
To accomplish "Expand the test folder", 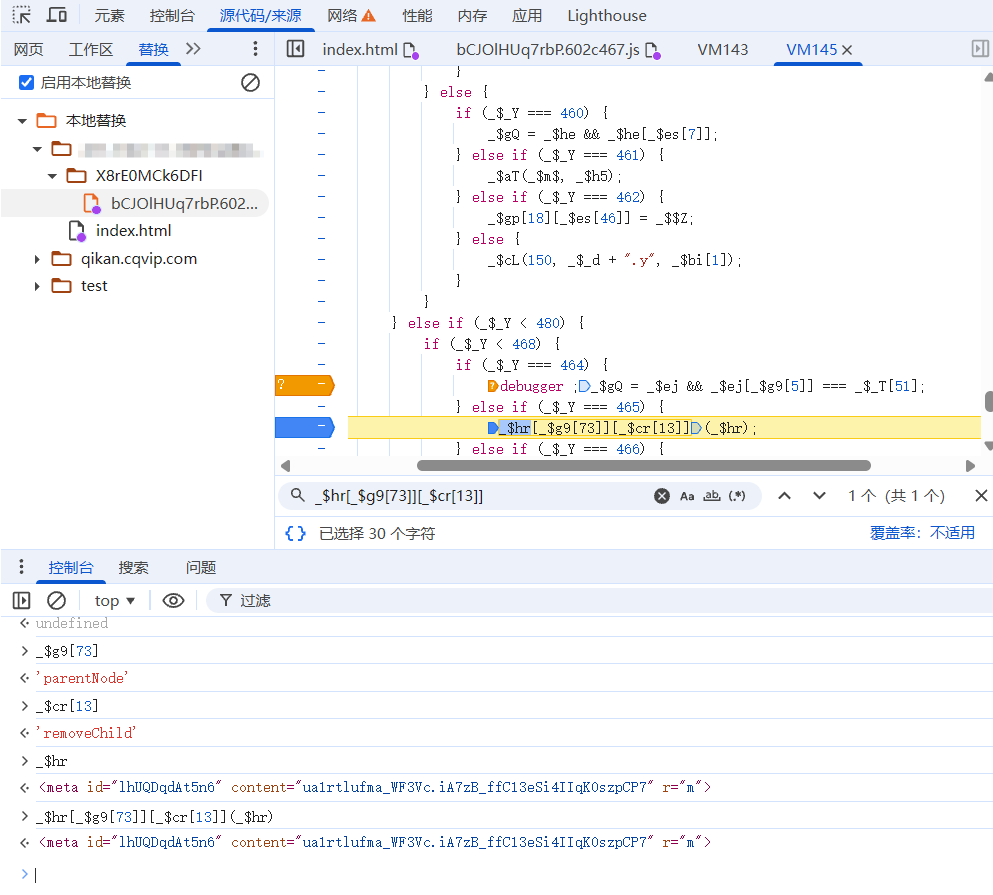I will [38, 286].
